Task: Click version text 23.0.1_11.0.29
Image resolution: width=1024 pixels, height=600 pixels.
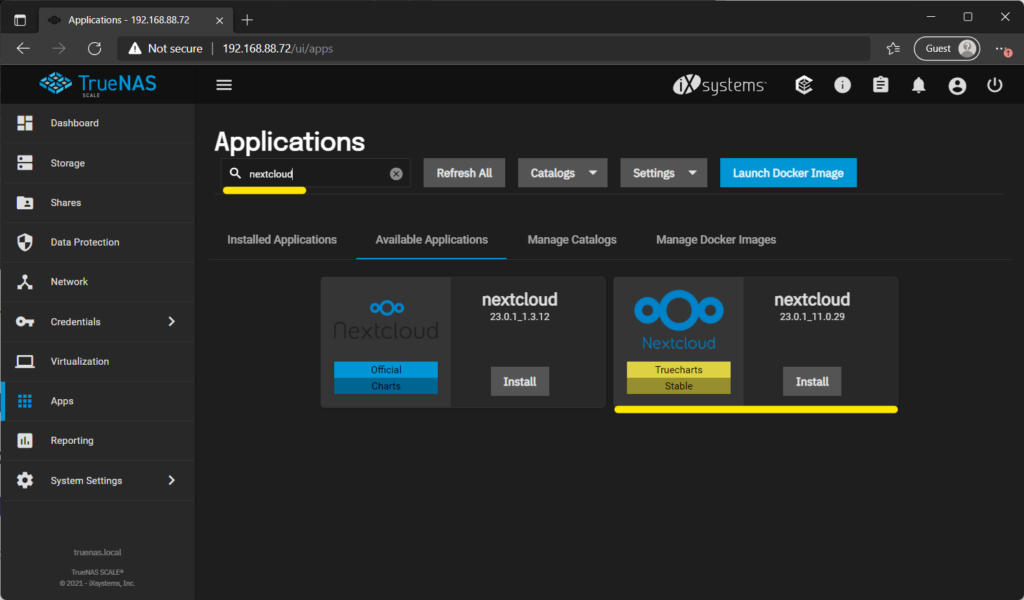Action: click(812, 317)
